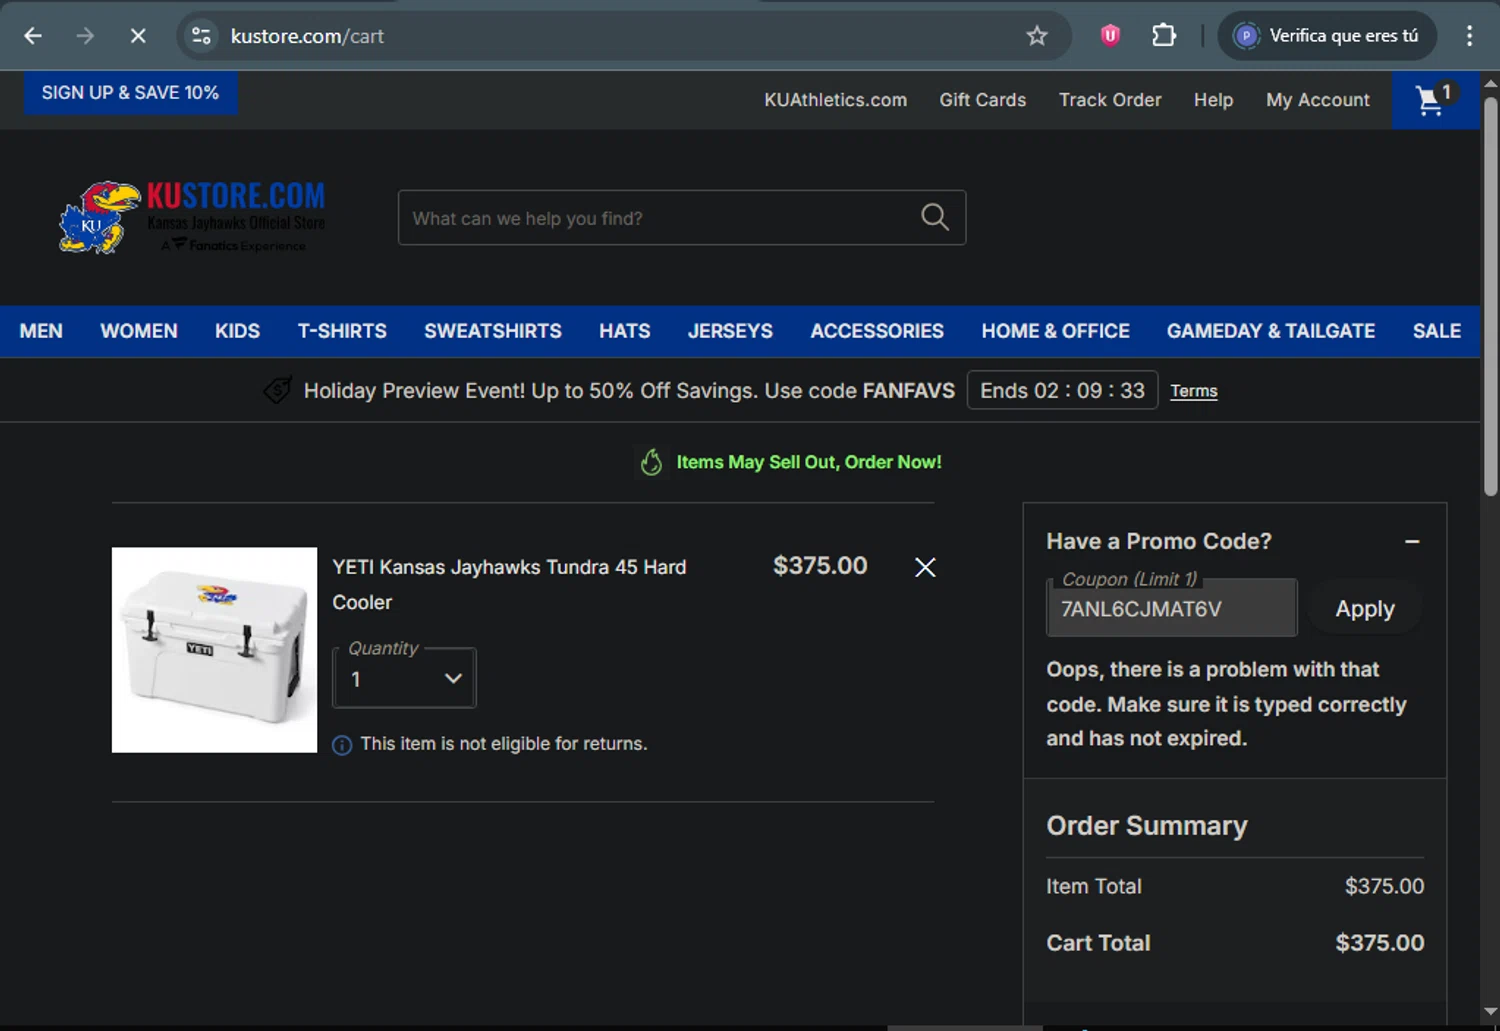Screen dimensions: 1500x1031
Task: Open Chrome three-dot menu
Action: (1469, 36)
